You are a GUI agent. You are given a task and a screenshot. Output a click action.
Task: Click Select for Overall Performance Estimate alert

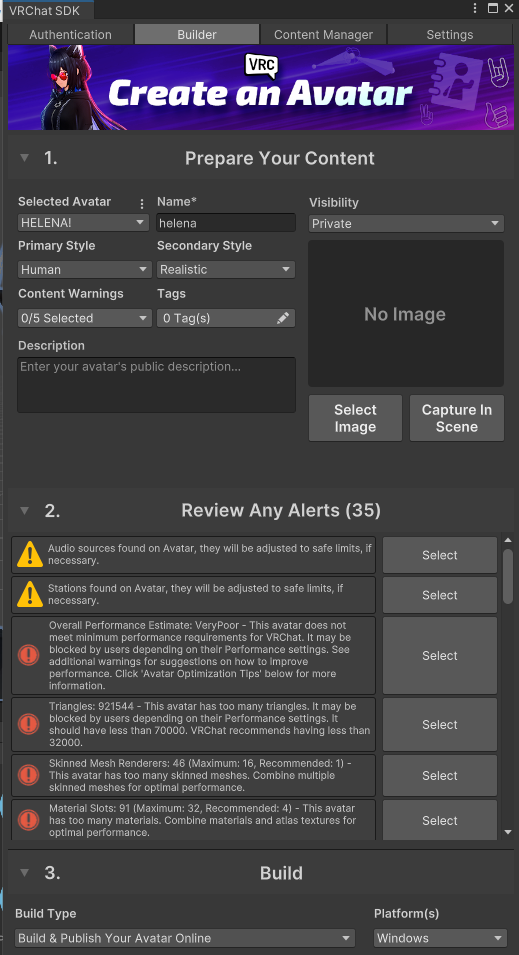[x=440, y=655]
